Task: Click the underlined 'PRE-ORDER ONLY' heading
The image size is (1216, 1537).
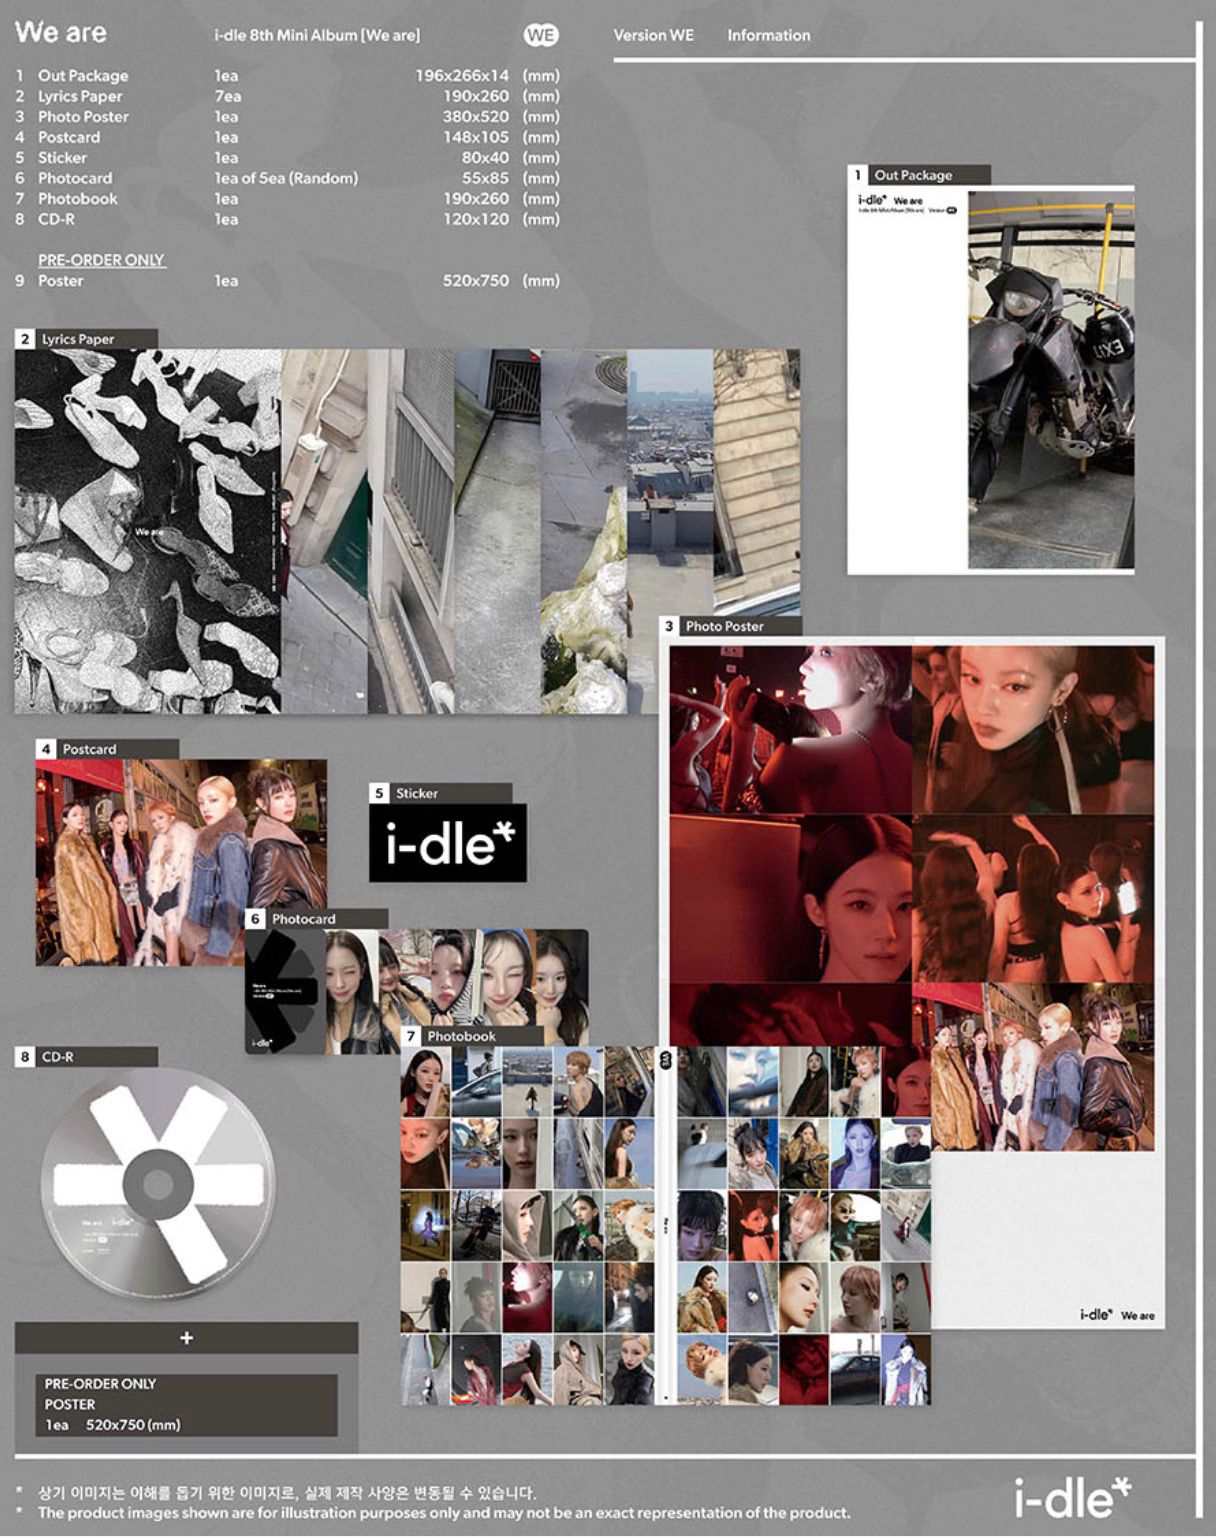Action: click(x=101, y=260)
